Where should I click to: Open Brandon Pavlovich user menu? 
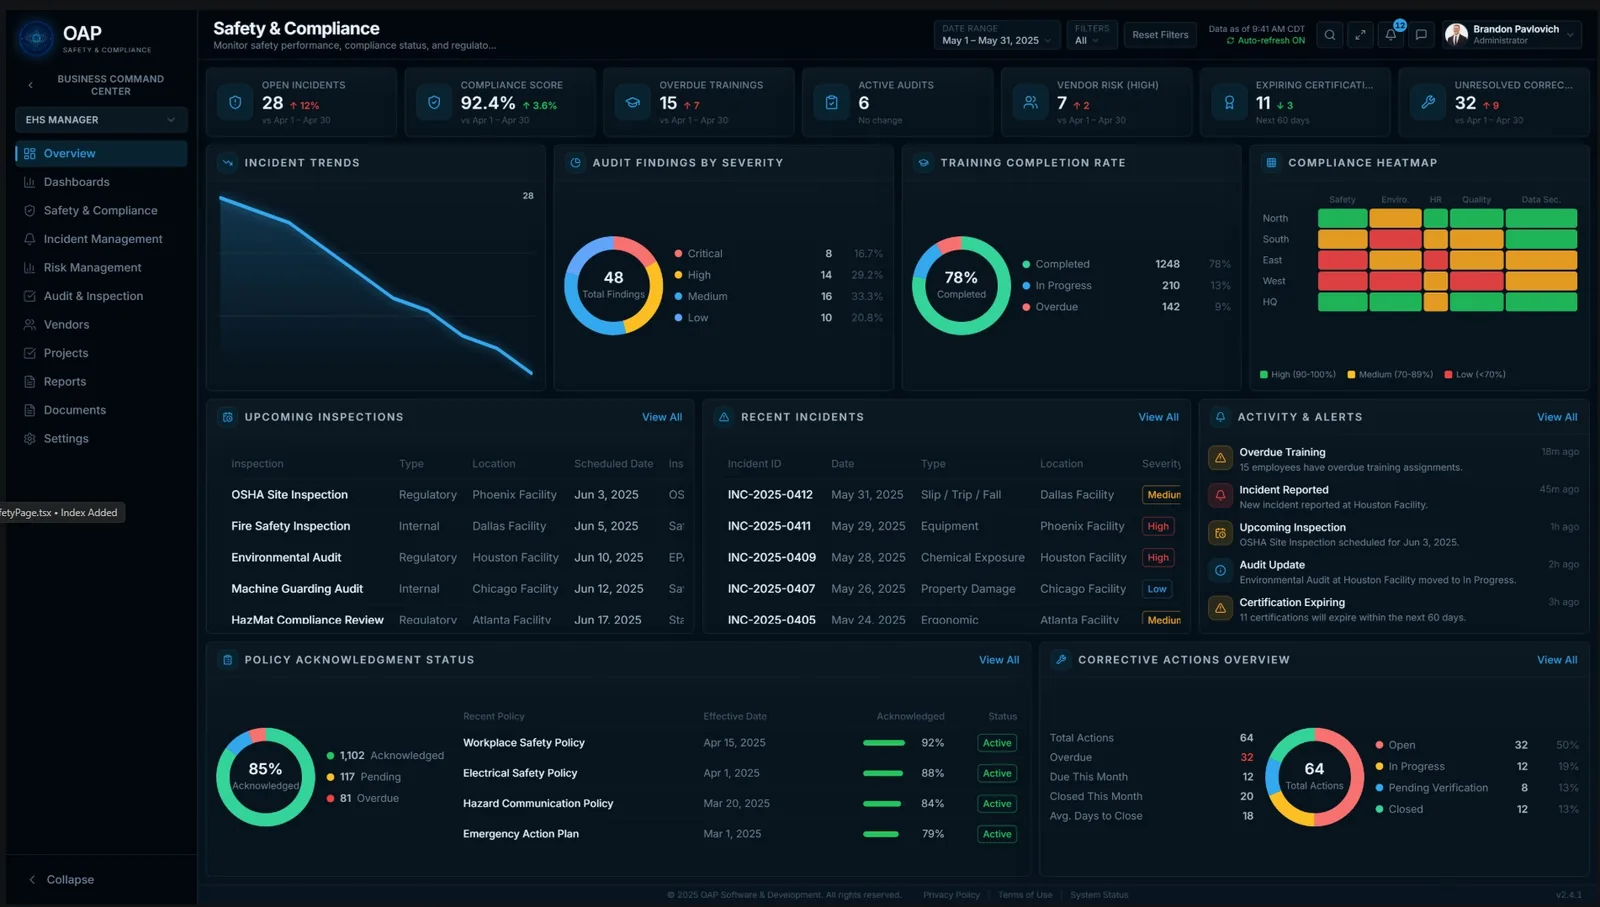(x=1512, y=35)
